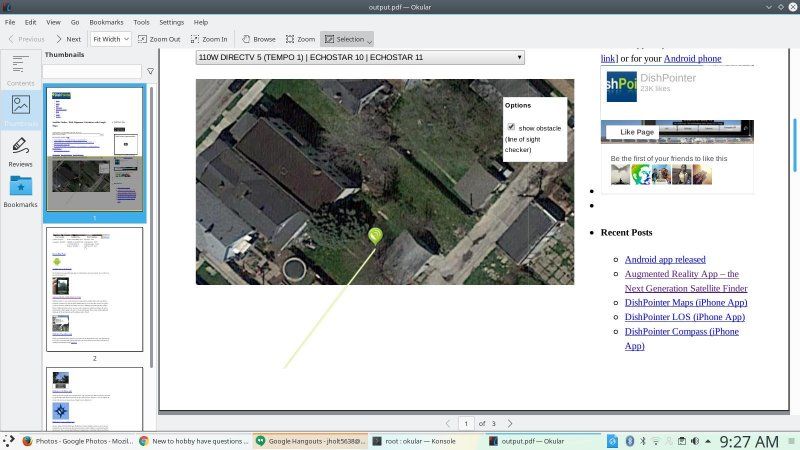Click the current page number field

[466, 423]
